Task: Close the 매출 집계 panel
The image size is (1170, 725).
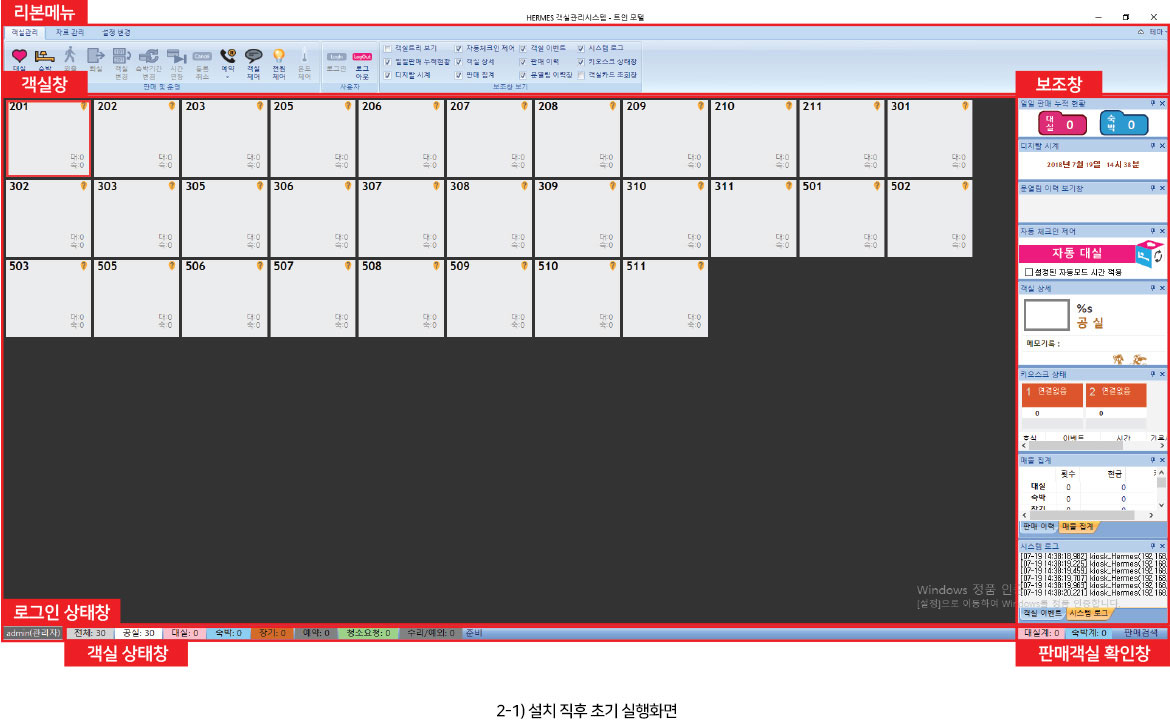Action: [1162, 460]
